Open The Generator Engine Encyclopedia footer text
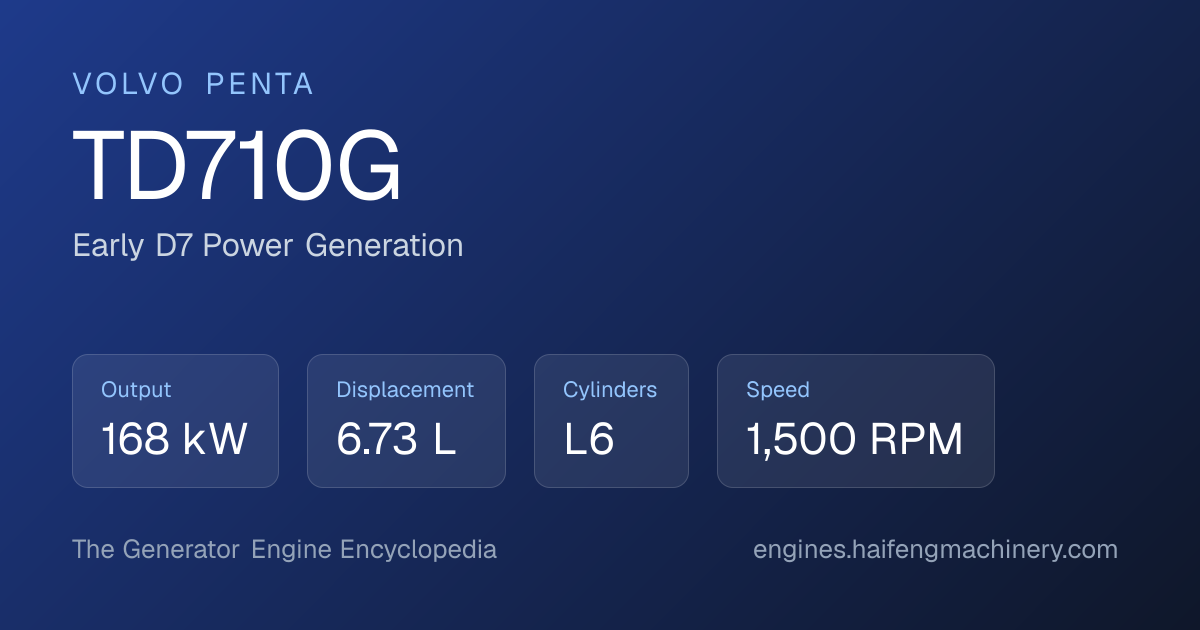 pyautogui.click(x=284, y=550)
